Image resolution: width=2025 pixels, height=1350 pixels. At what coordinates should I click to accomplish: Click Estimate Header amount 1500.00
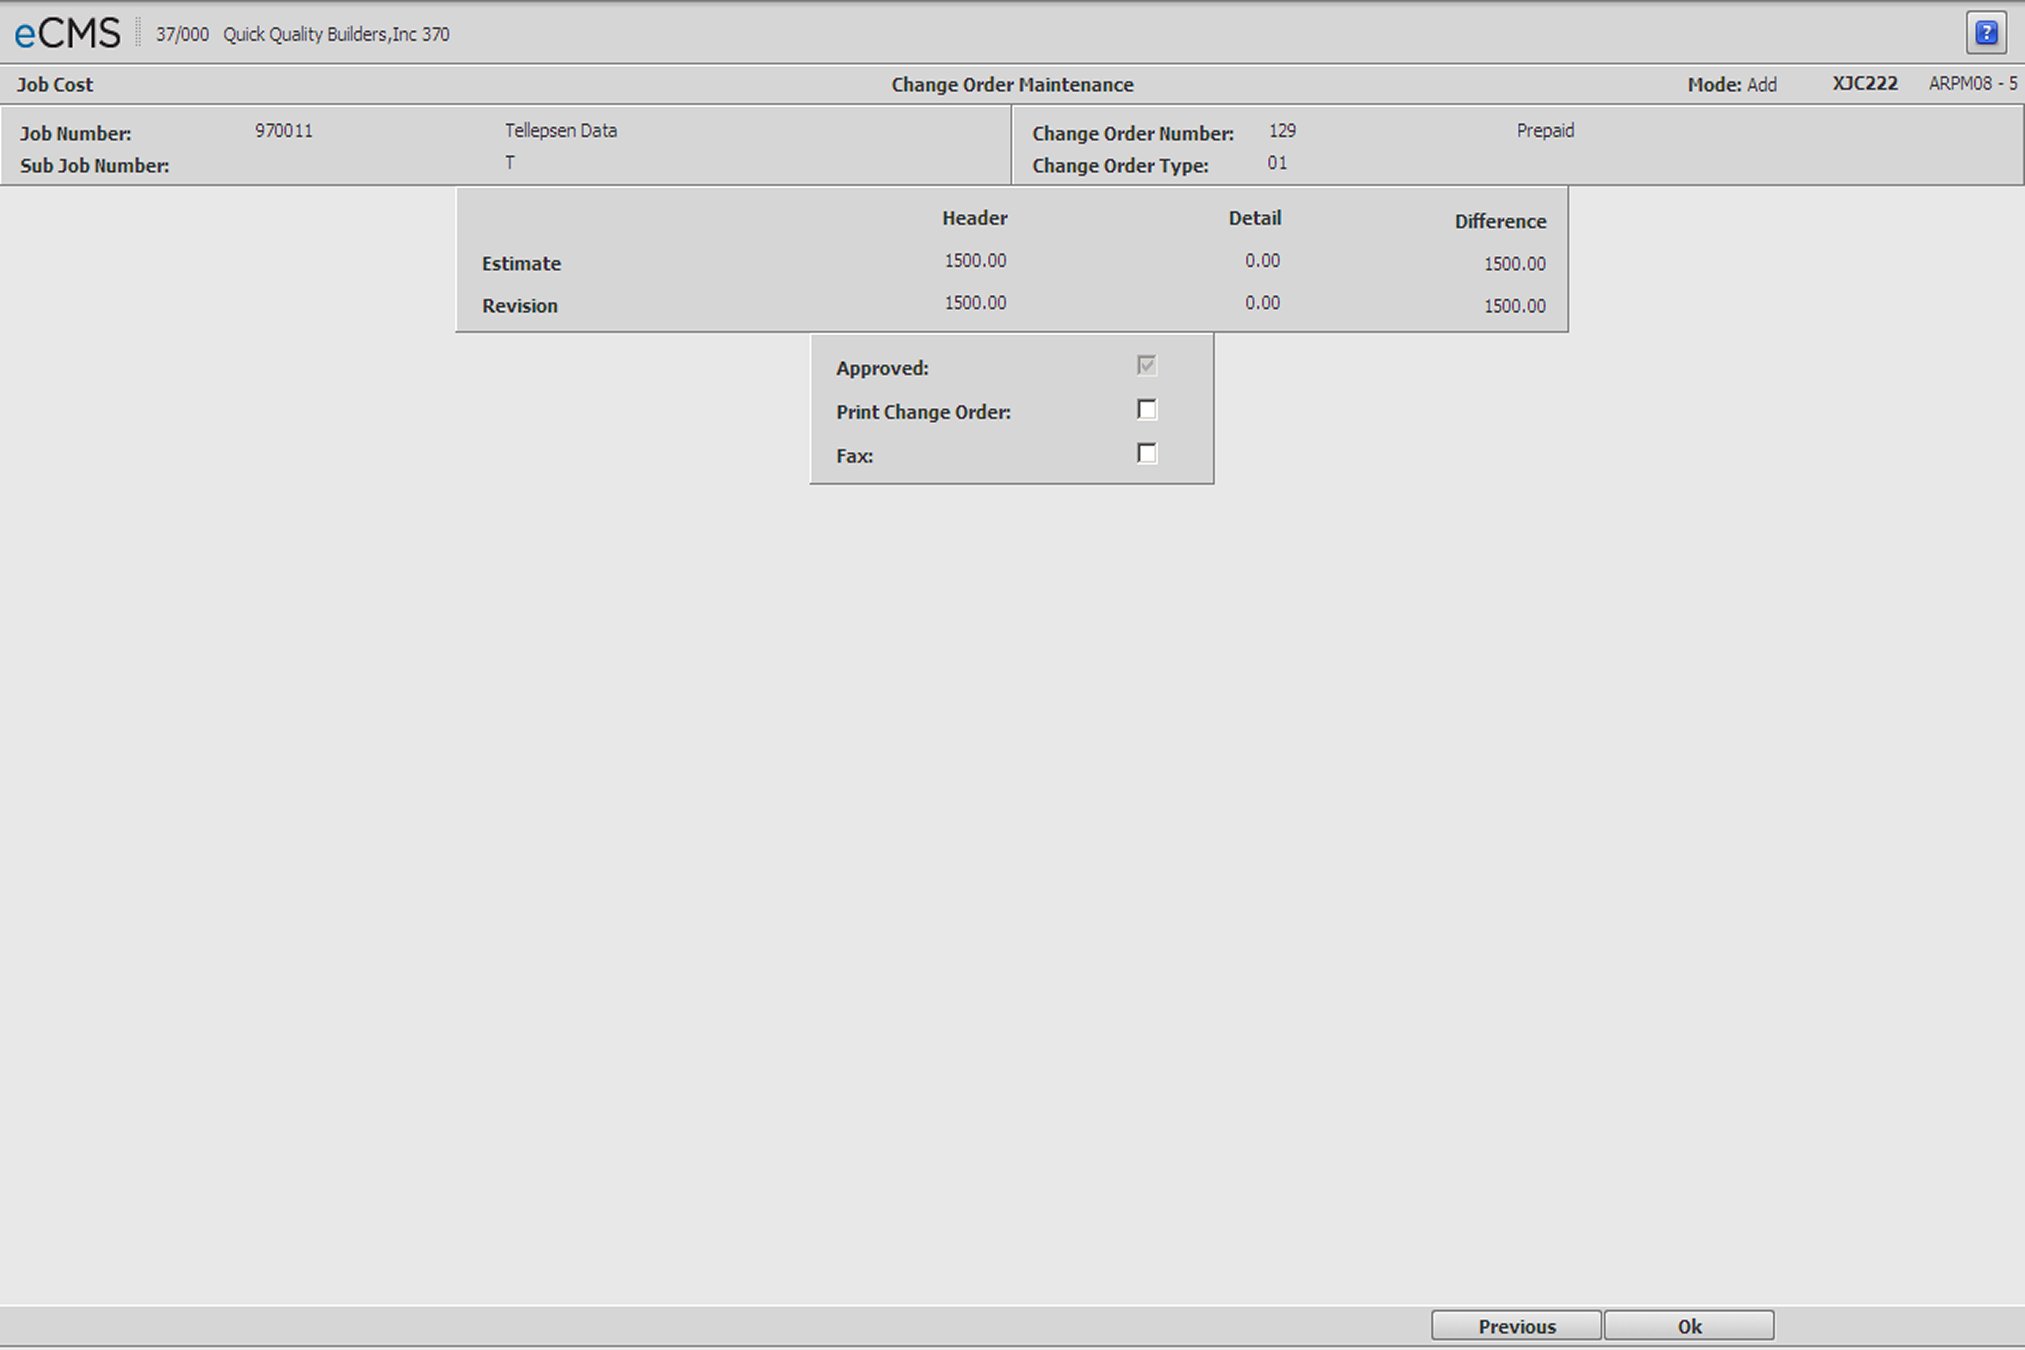click(x=975, y=261)
